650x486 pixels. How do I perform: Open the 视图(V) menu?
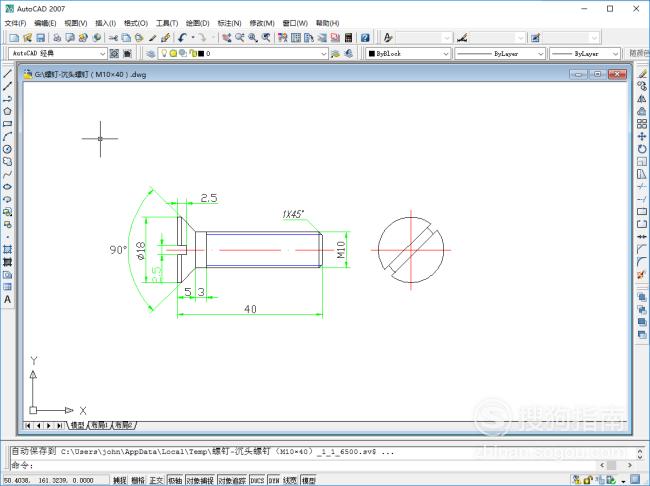pyautogui.click(x=76, y=23)
